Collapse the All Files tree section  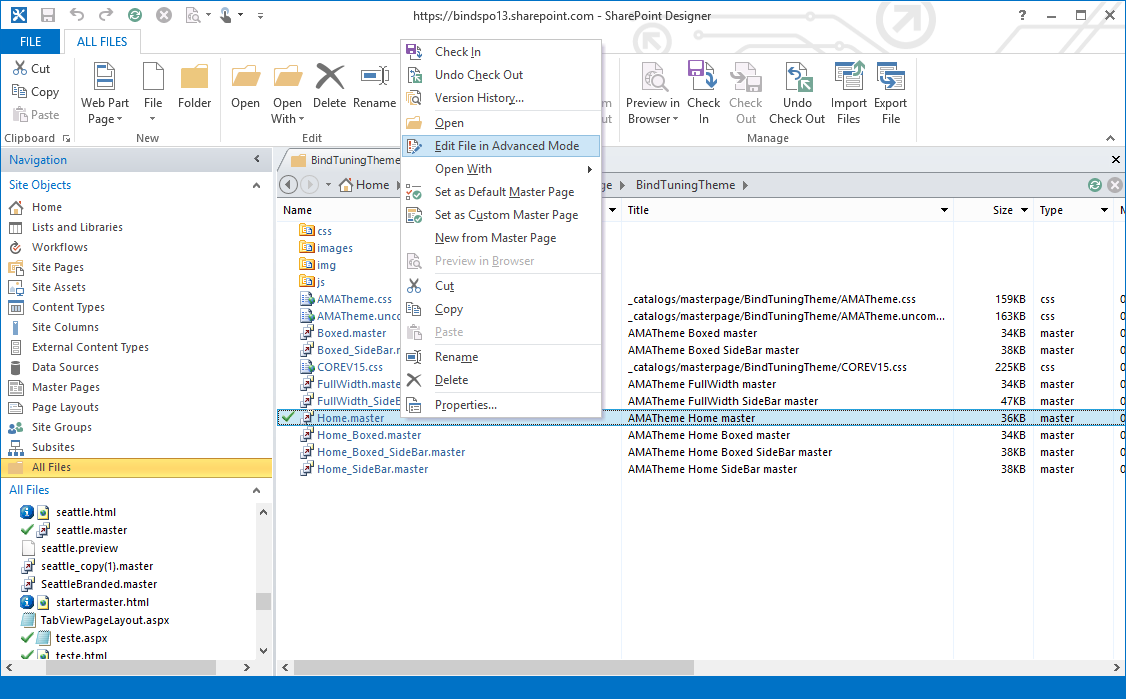tap(256, 491)
